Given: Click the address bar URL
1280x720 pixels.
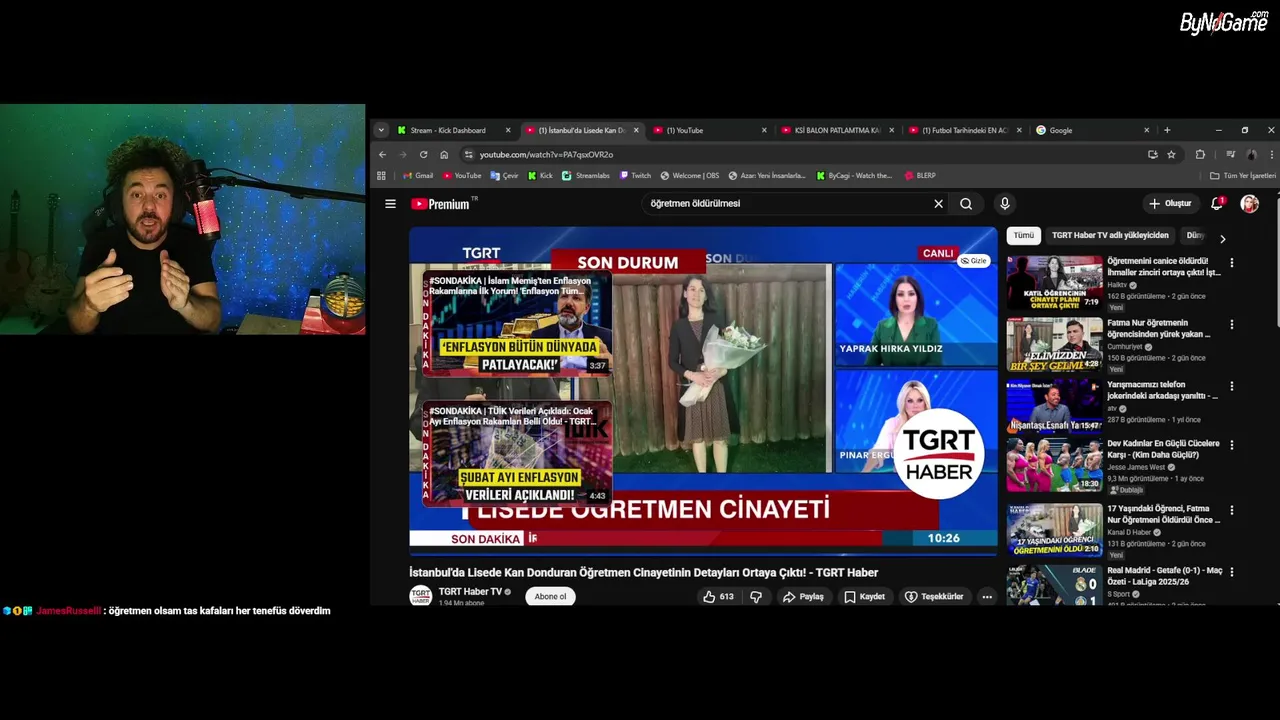Looking at the screenshot, I should [x=546, y=155].
